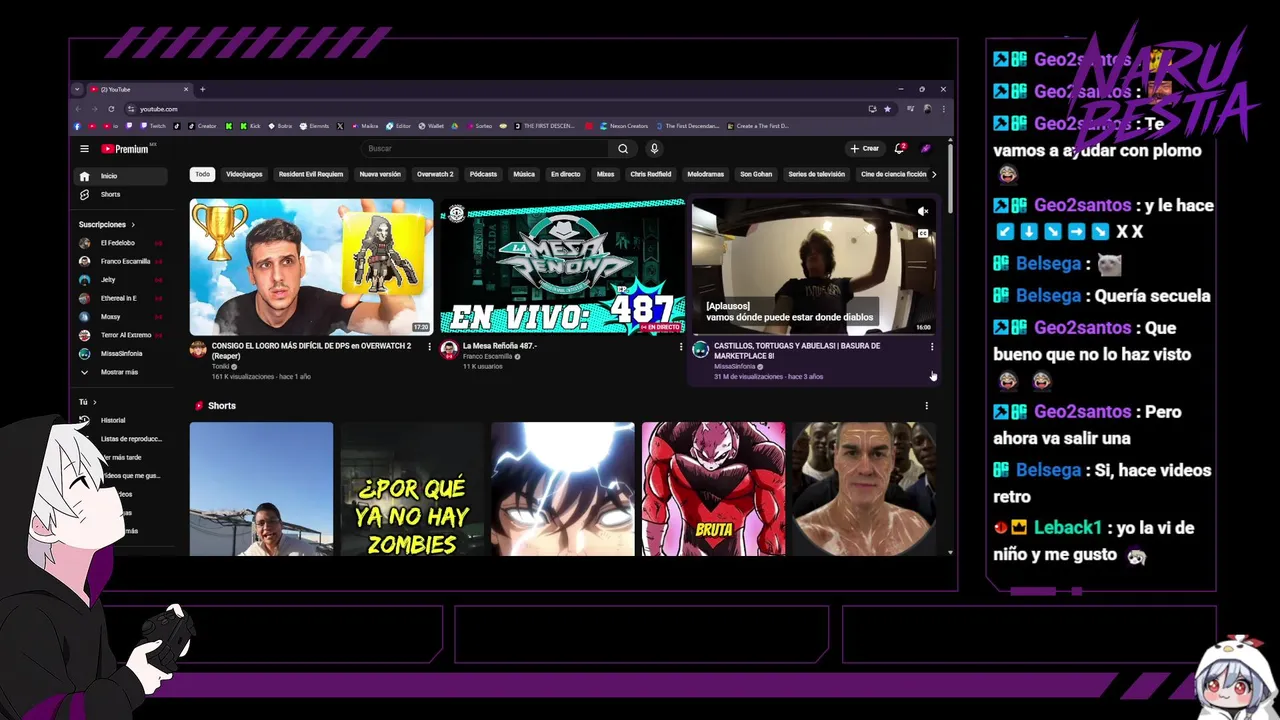The width and height of the screenshot is (1280, 720).
Task: Open a new browser tab
Action: (x=202, y=89)
